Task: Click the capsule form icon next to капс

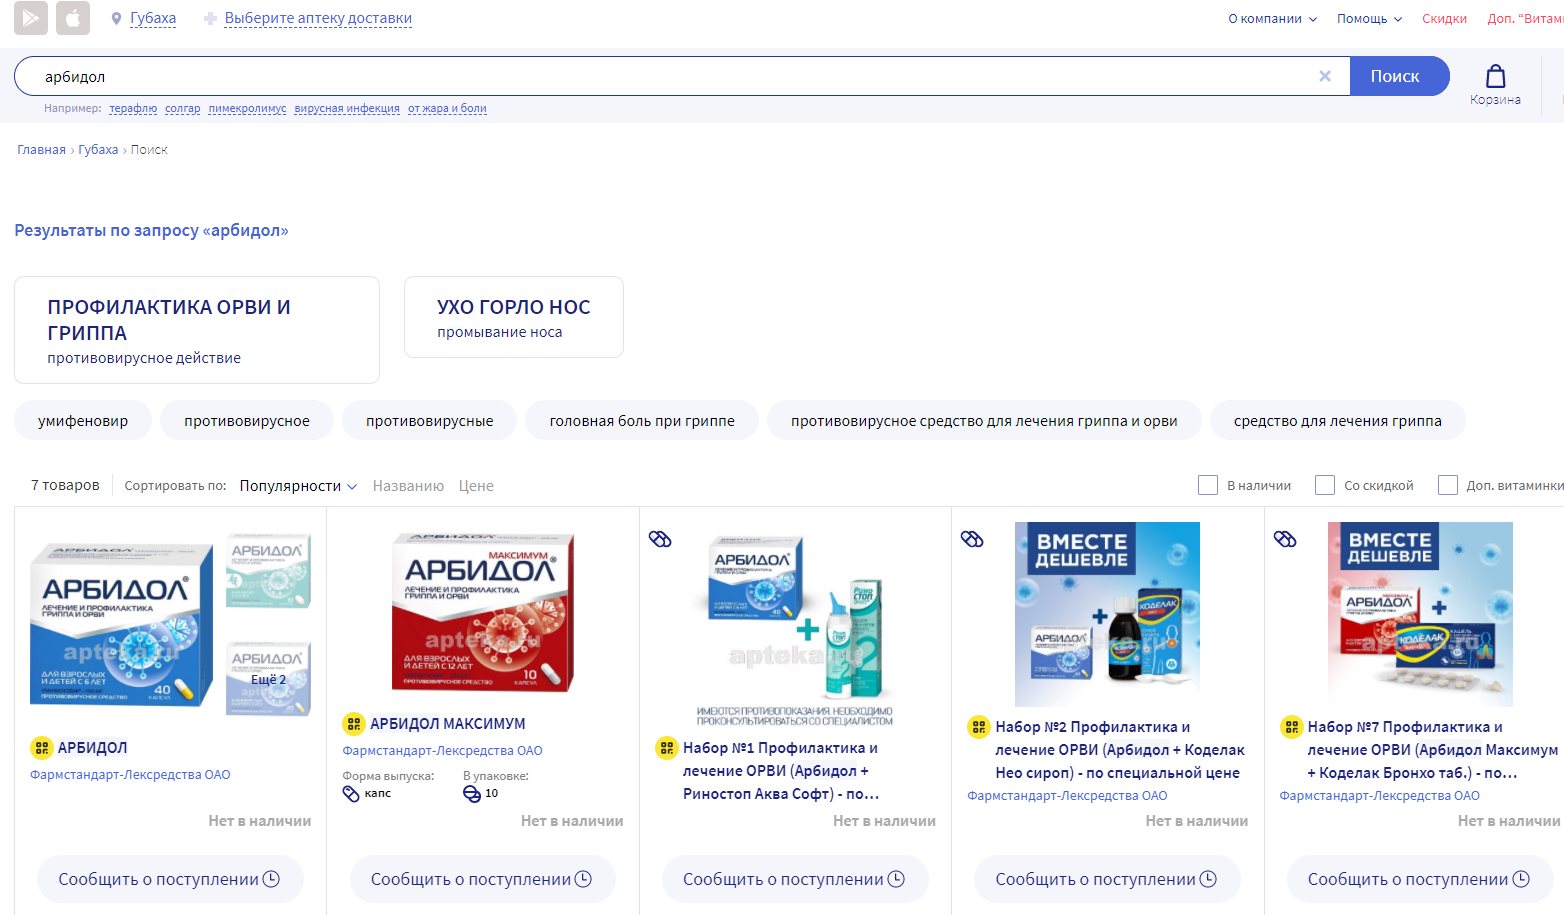Action: [351, 794]
